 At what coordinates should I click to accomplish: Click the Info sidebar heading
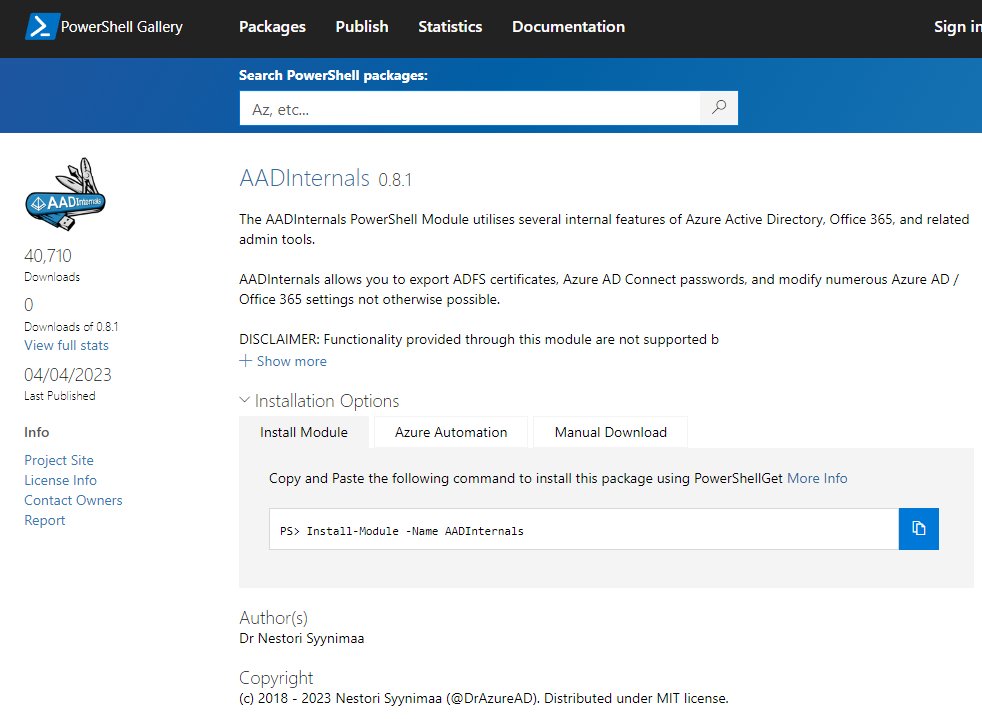pyautogui.click(x=36, y=432)
